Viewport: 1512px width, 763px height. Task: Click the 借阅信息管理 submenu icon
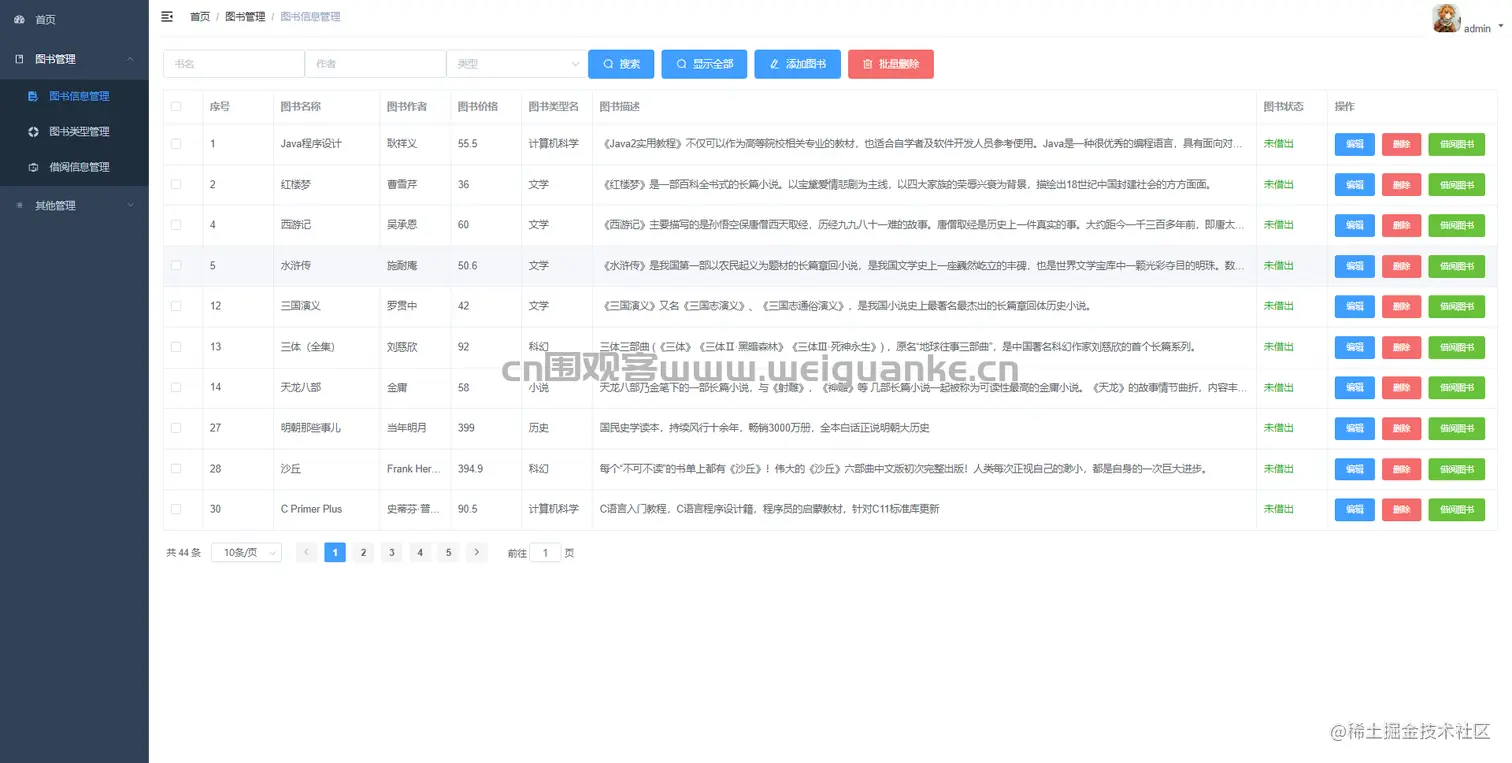click(x=33, y=167)
